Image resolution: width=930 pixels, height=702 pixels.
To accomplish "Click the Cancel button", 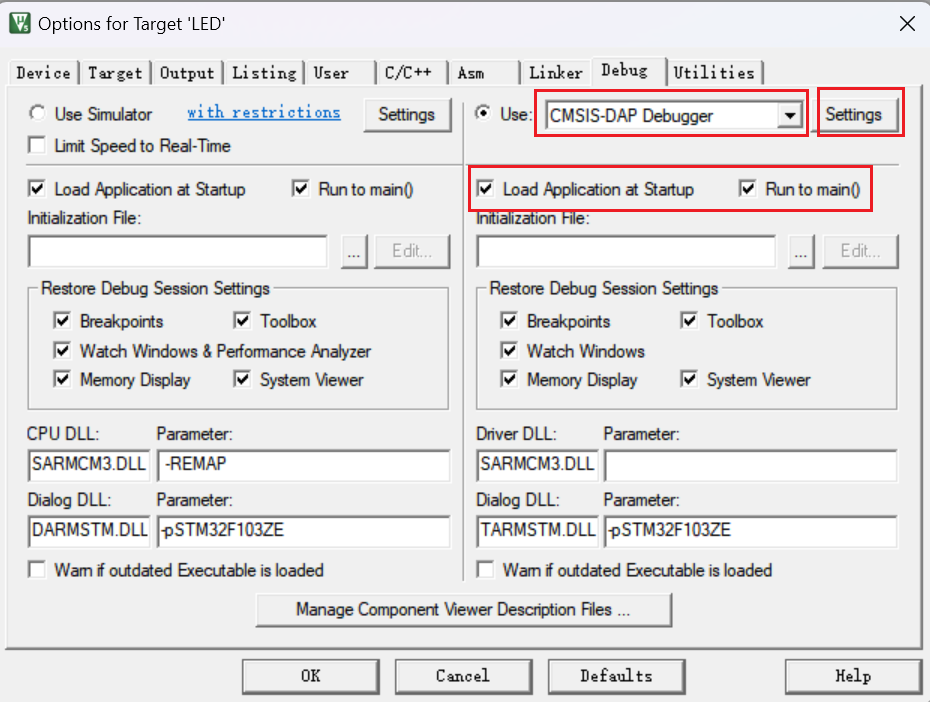I will (463, 676).
